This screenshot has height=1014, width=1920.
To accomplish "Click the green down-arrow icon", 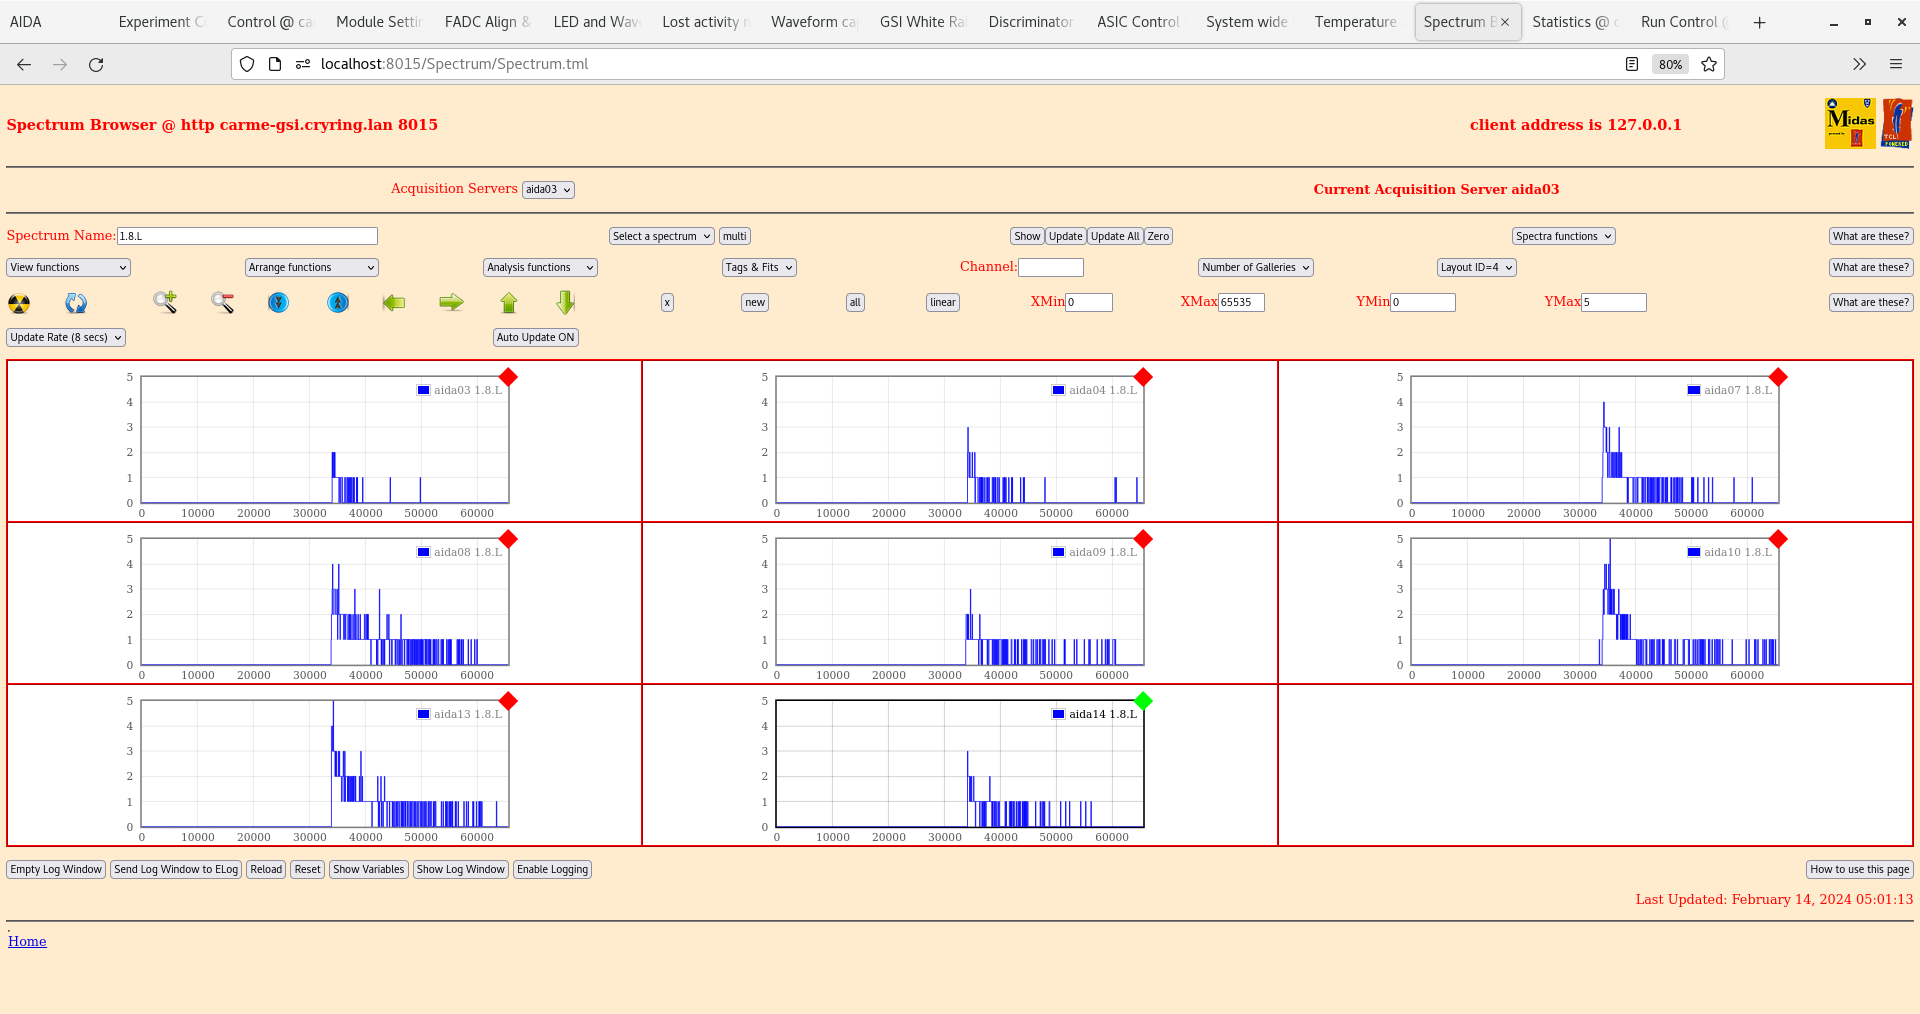I will [x=565, y=302].
